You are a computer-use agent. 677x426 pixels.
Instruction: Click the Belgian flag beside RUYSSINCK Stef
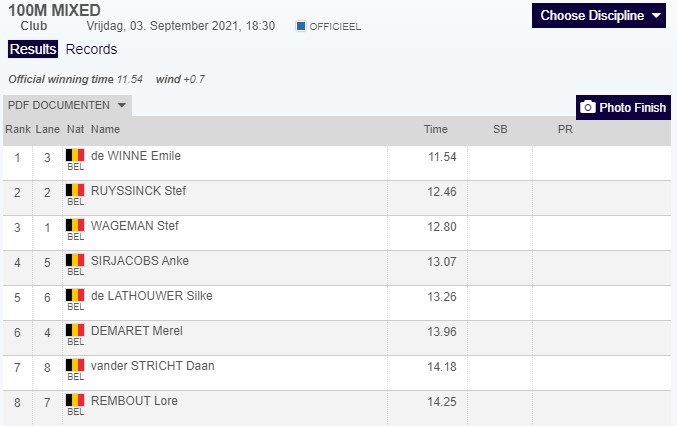(x=75, y=191)
